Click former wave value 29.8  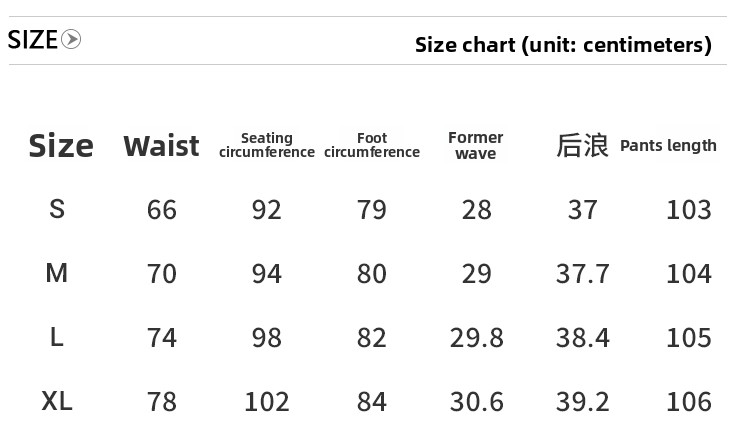(x=477, y=338)
